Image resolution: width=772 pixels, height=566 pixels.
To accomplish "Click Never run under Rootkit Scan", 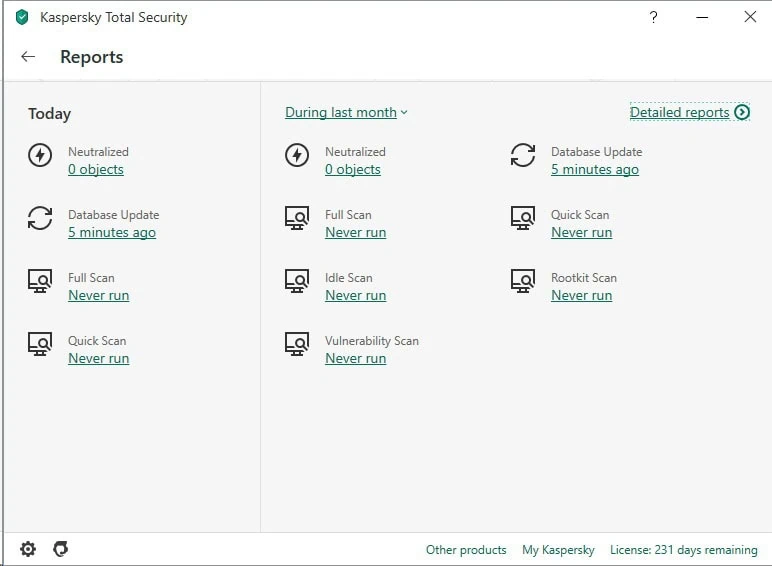I will coord(581,296).
